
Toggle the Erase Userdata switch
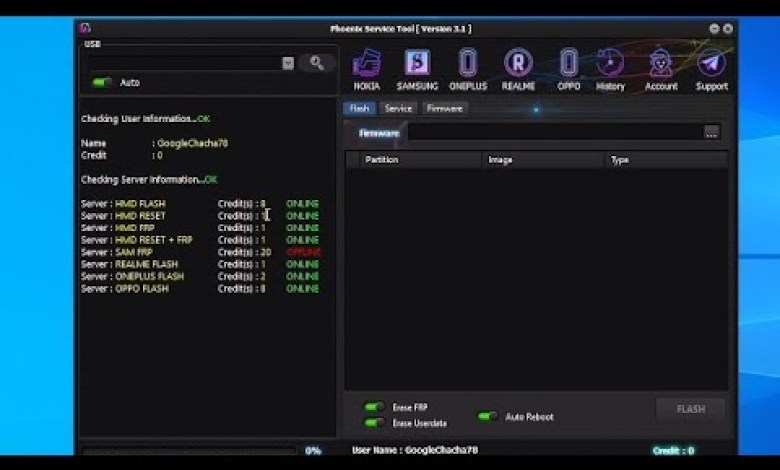[x=374, y=423]
